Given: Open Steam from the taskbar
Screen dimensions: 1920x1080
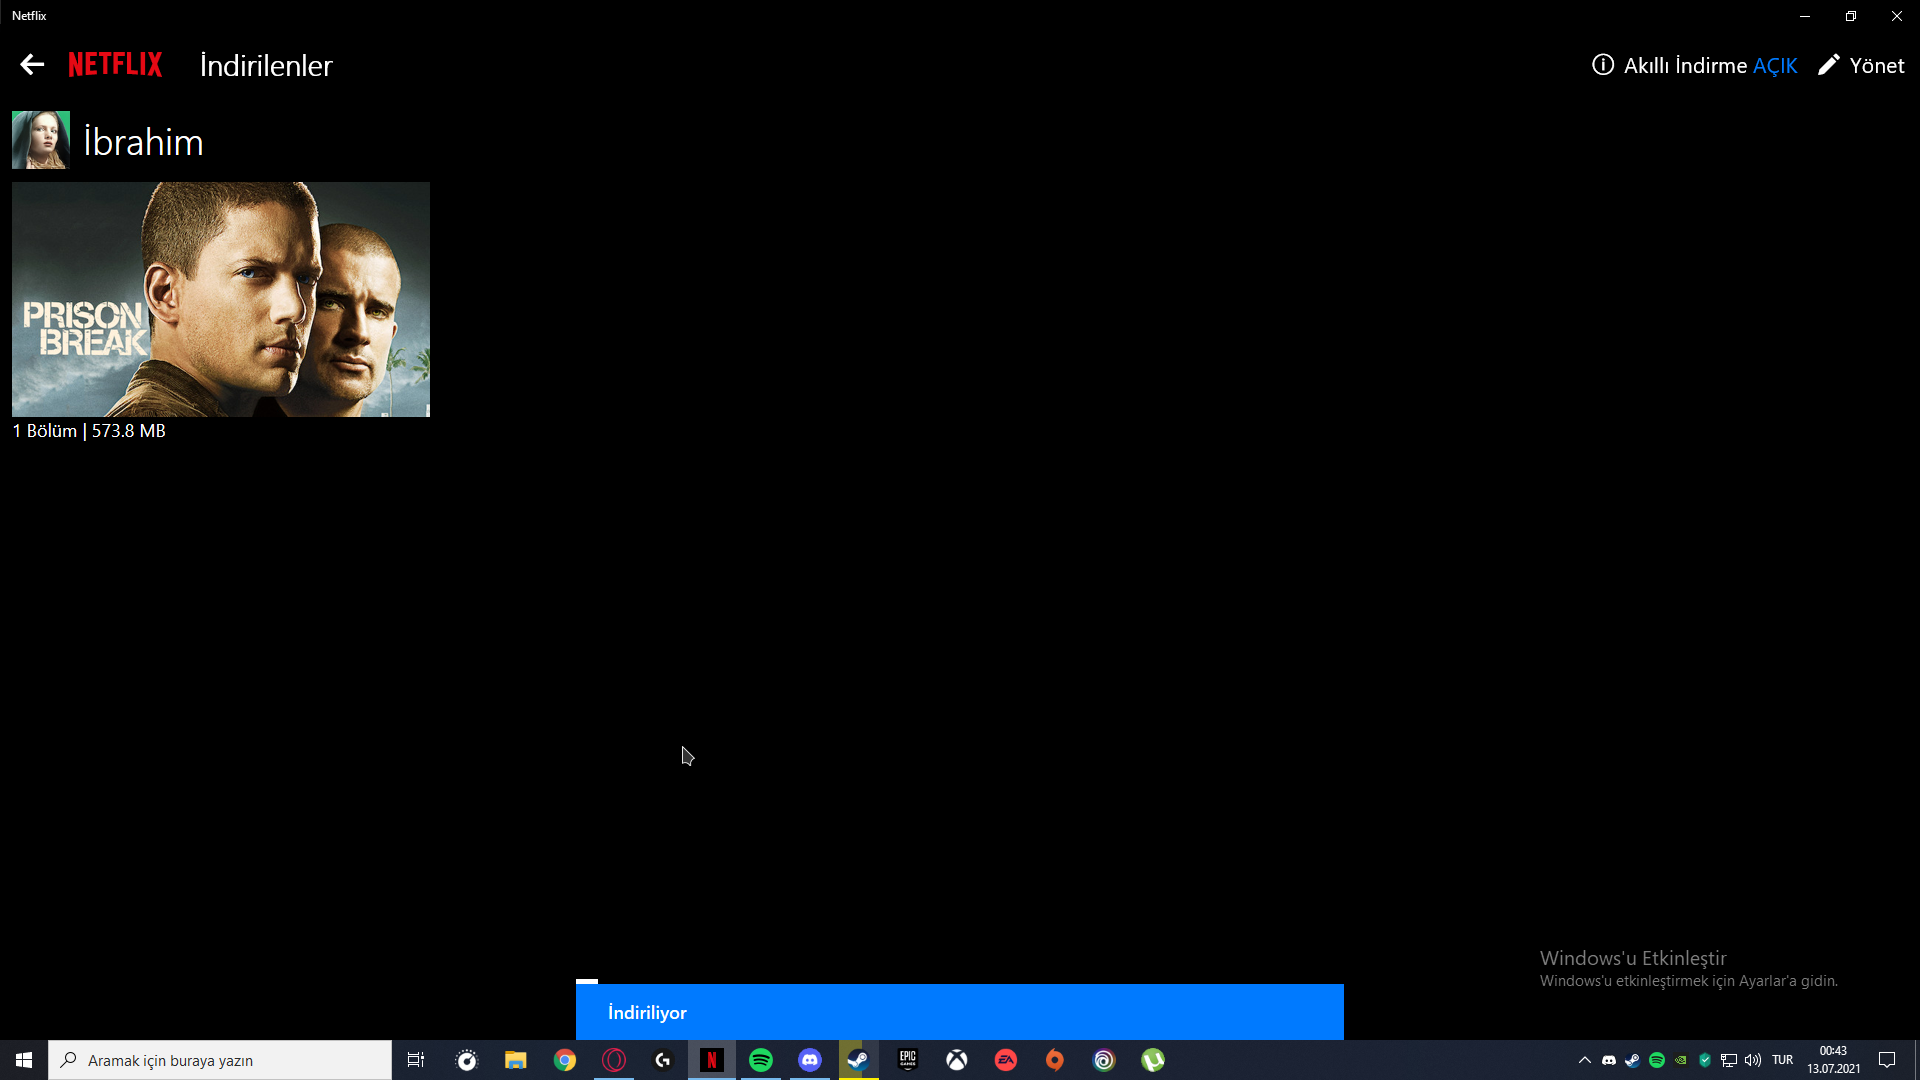Looking at the screenshot, I should click(x=859, y=1060).
